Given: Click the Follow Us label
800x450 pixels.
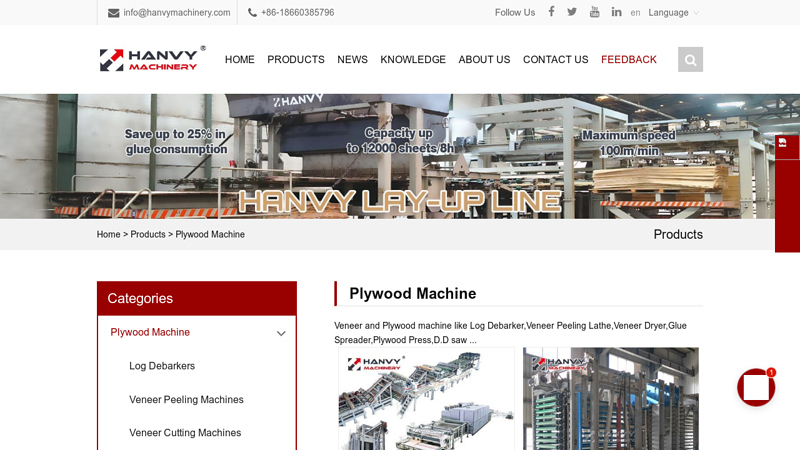Looking at the screenshot, I should [515, 13].
